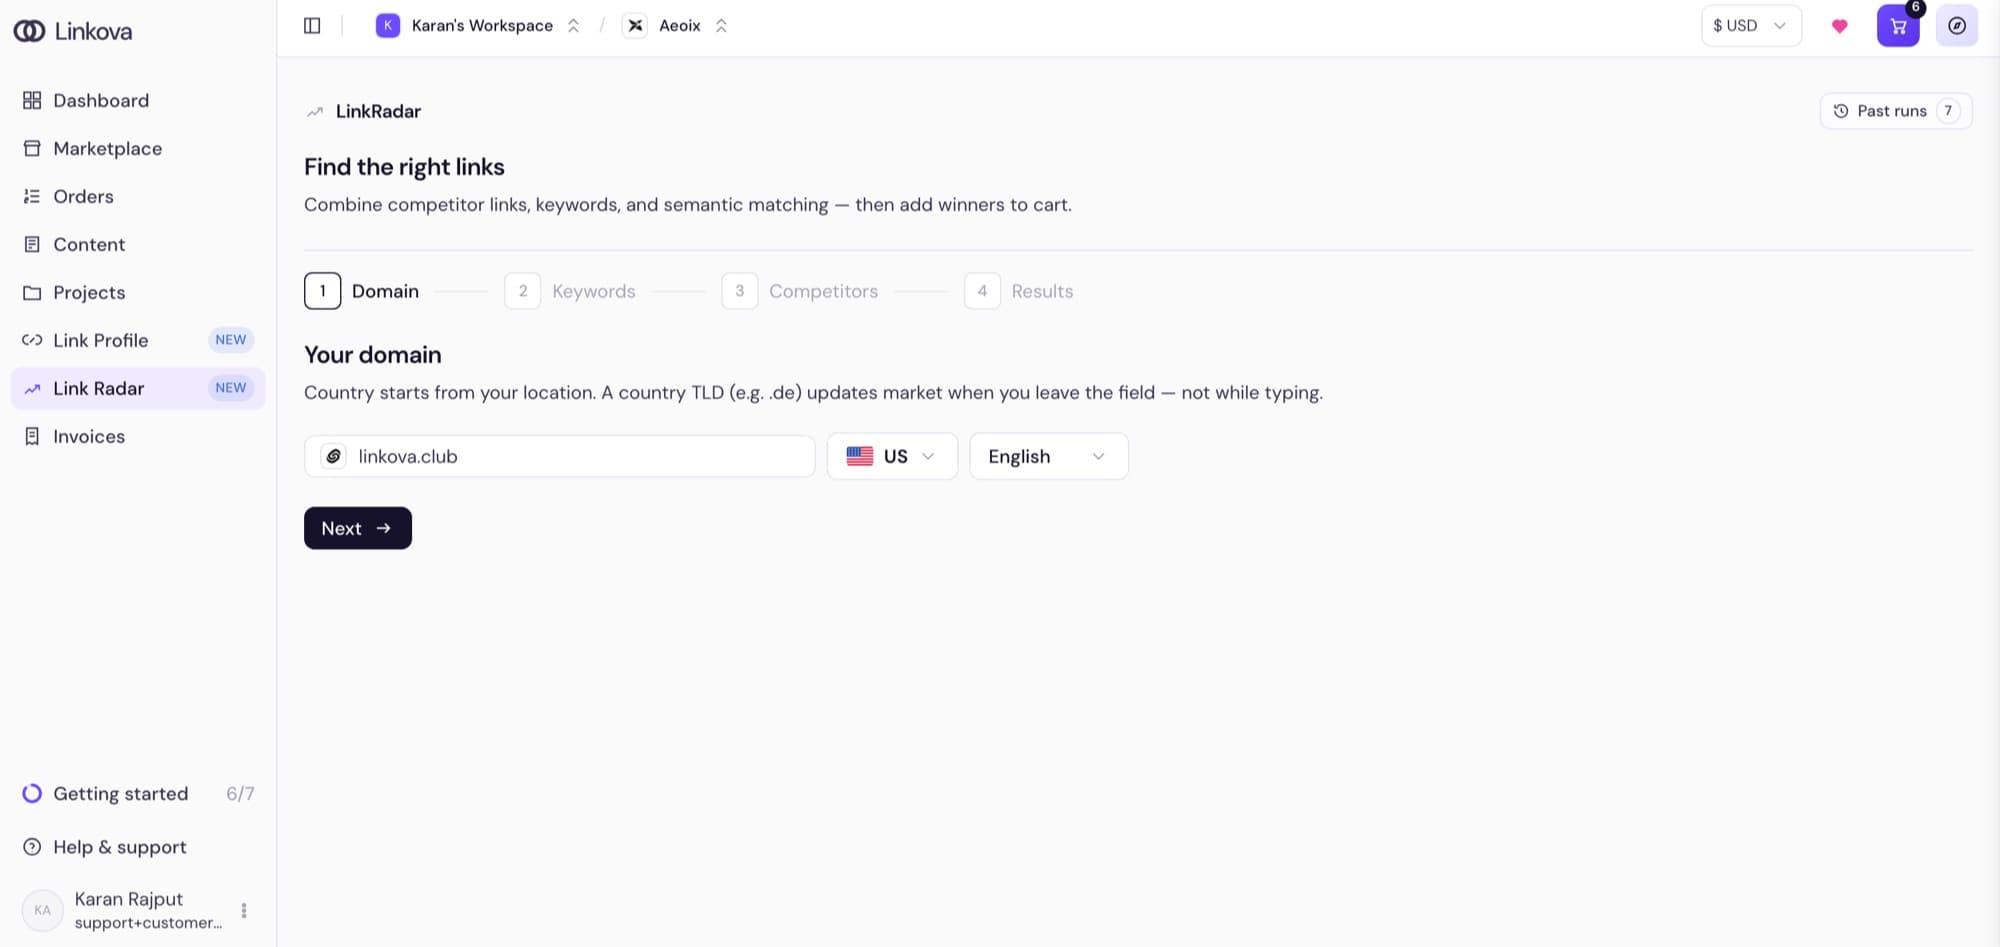Click the Link Profile chain icon
Screen dimensions: 2000x947
(x=32, y=340)
